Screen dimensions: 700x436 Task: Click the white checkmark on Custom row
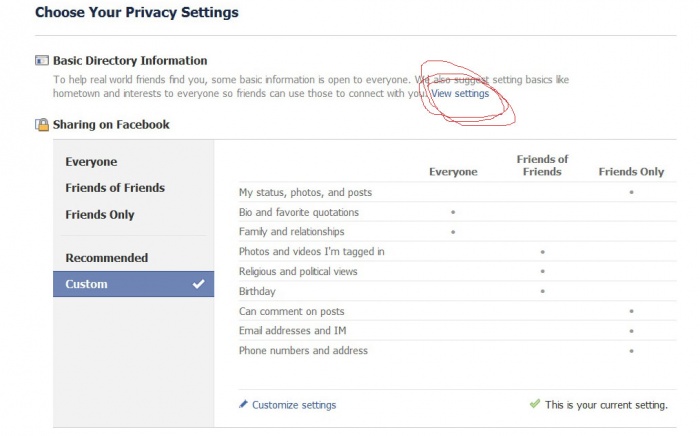point(199,284)
